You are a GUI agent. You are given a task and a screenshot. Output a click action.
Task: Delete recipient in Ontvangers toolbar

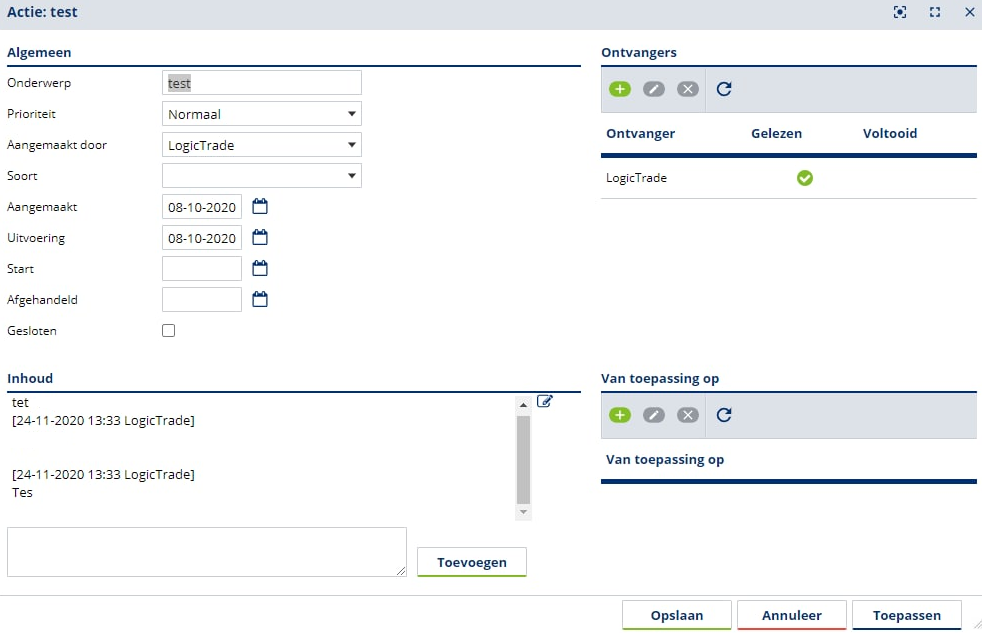point(688,89)
